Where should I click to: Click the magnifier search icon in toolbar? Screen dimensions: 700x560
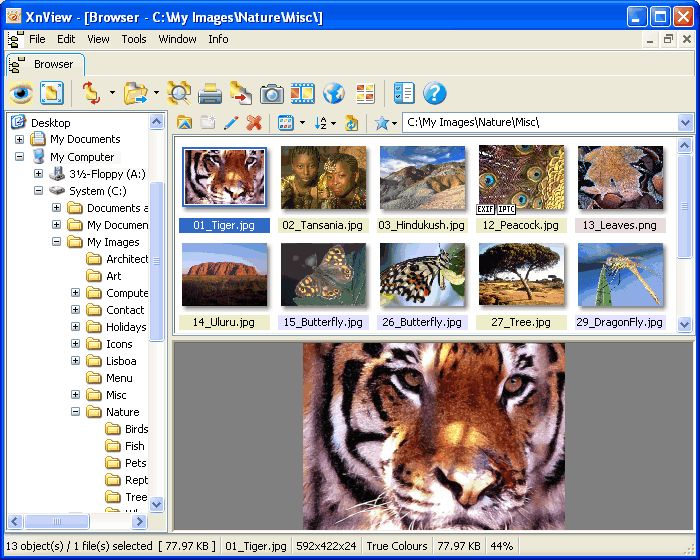pos(178,94)
